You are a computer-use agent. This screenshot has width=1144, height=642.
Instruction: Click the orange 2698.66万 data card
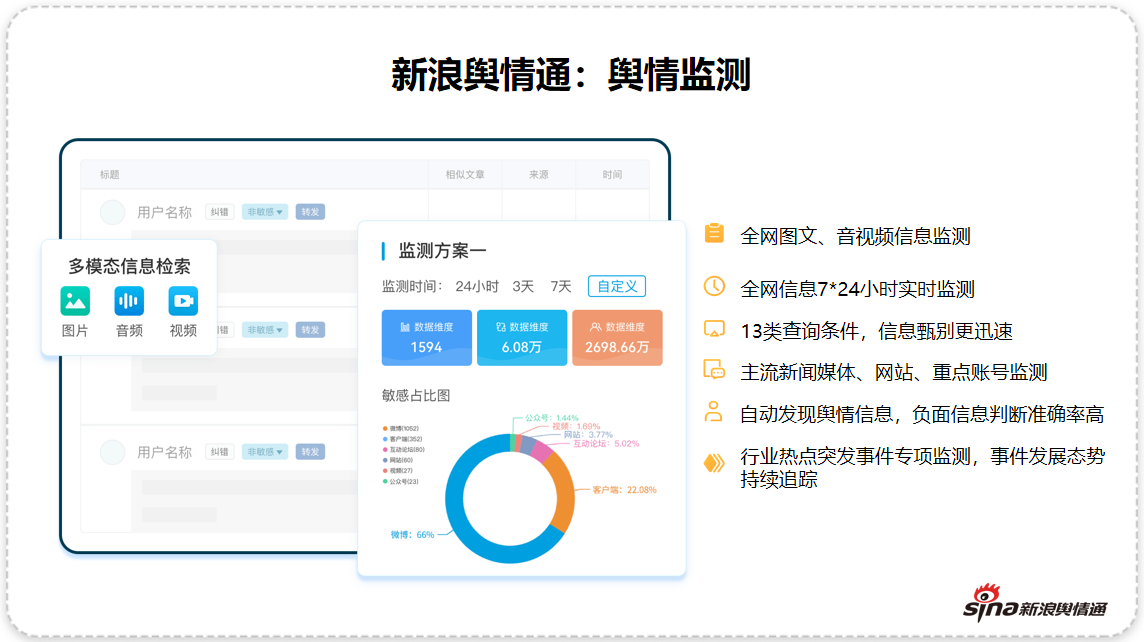pos(617,338)
